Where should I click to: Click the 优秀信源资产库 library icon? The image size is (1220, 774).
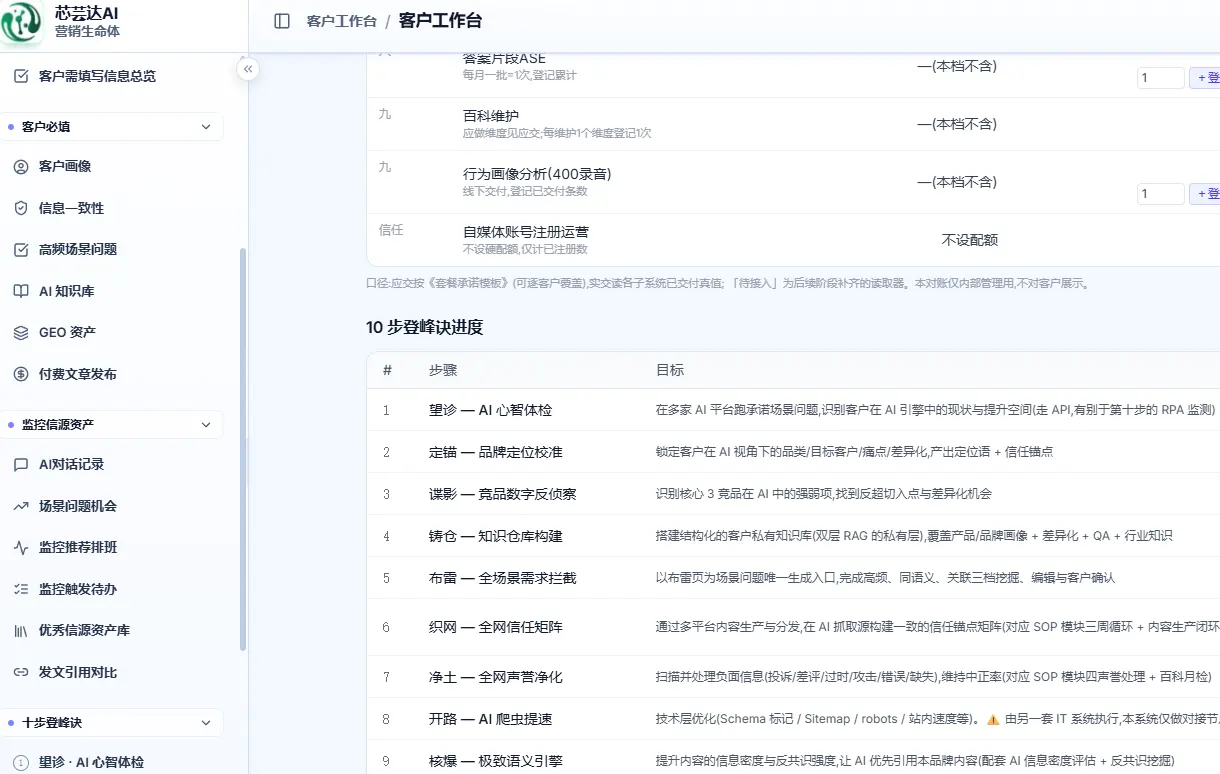(21, 630)
